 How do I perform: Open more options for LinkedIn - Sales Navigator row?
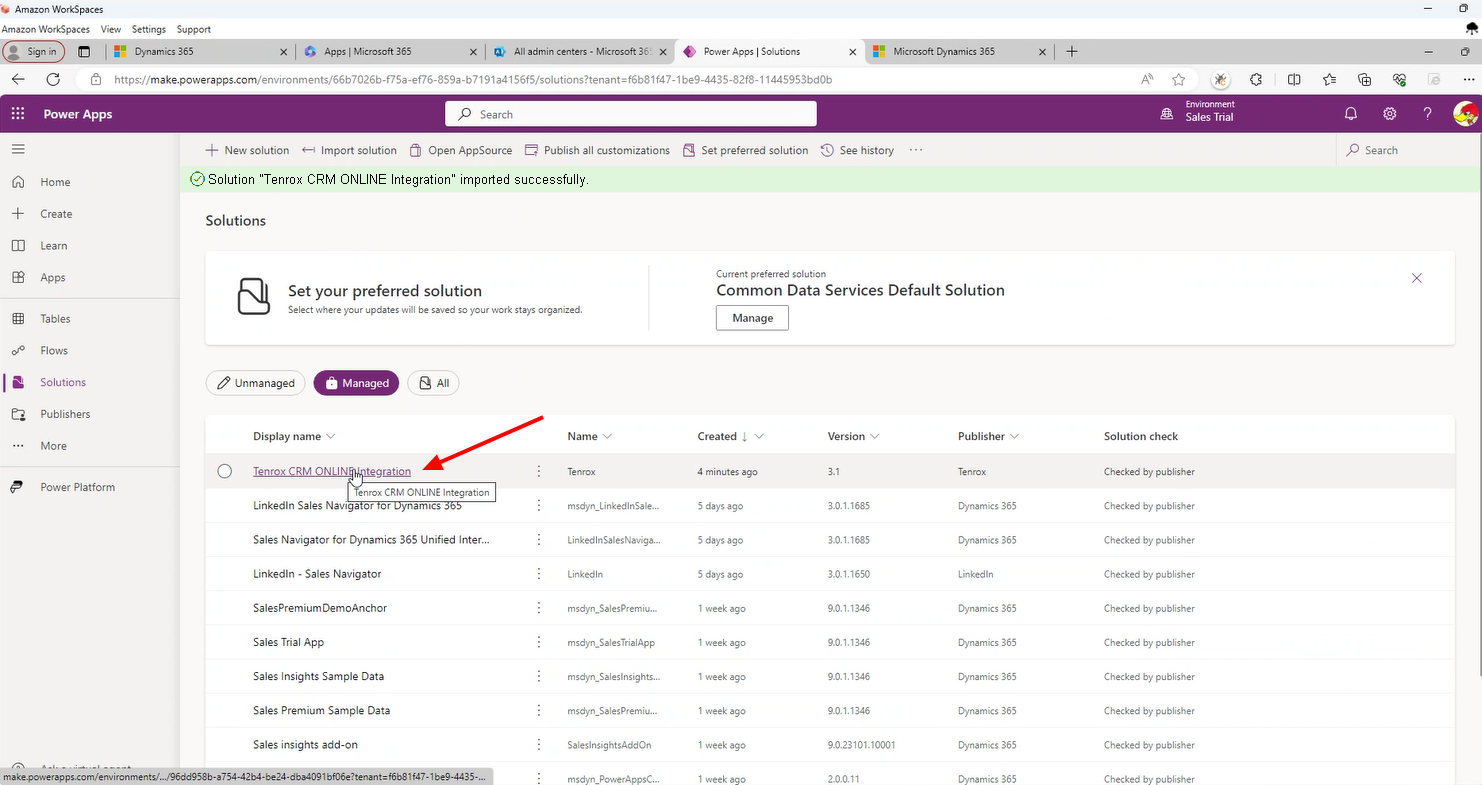(539, 574)
